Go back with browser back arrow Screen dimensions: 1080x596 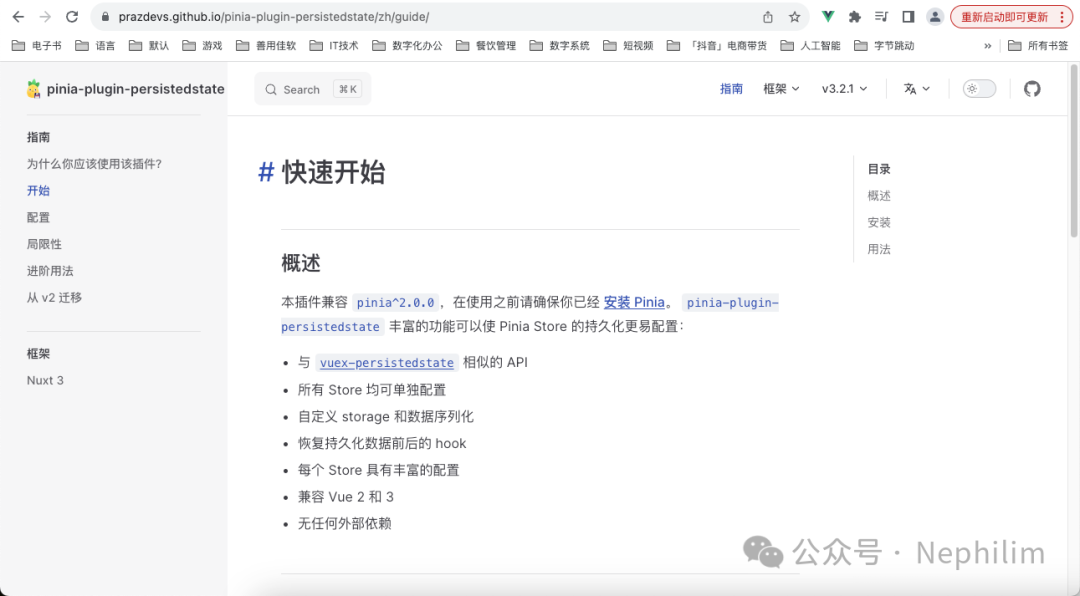click(x=19, y=17)
